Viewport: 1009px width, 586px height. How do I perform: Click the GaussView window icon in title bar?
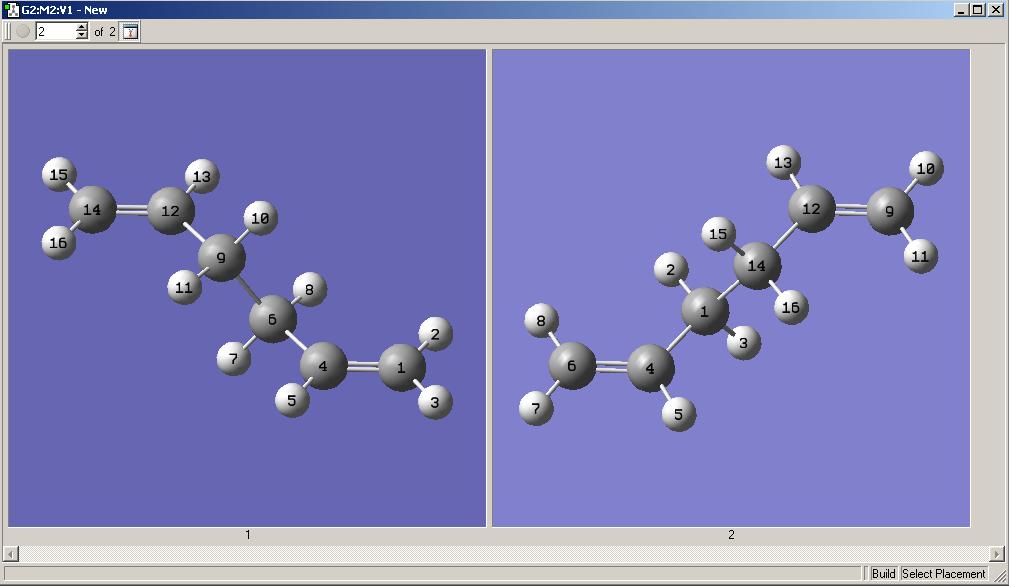(x=12, y=10)
